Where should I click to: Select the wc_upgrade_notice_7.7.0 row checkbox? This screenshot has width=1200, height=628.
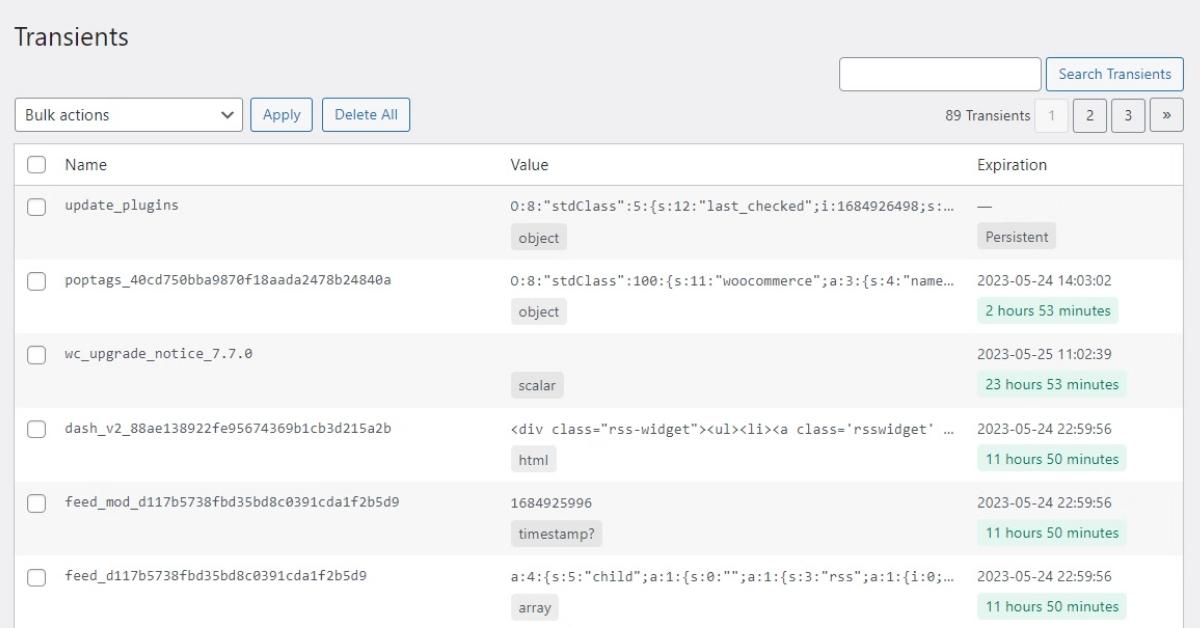[x=36, y=355]
